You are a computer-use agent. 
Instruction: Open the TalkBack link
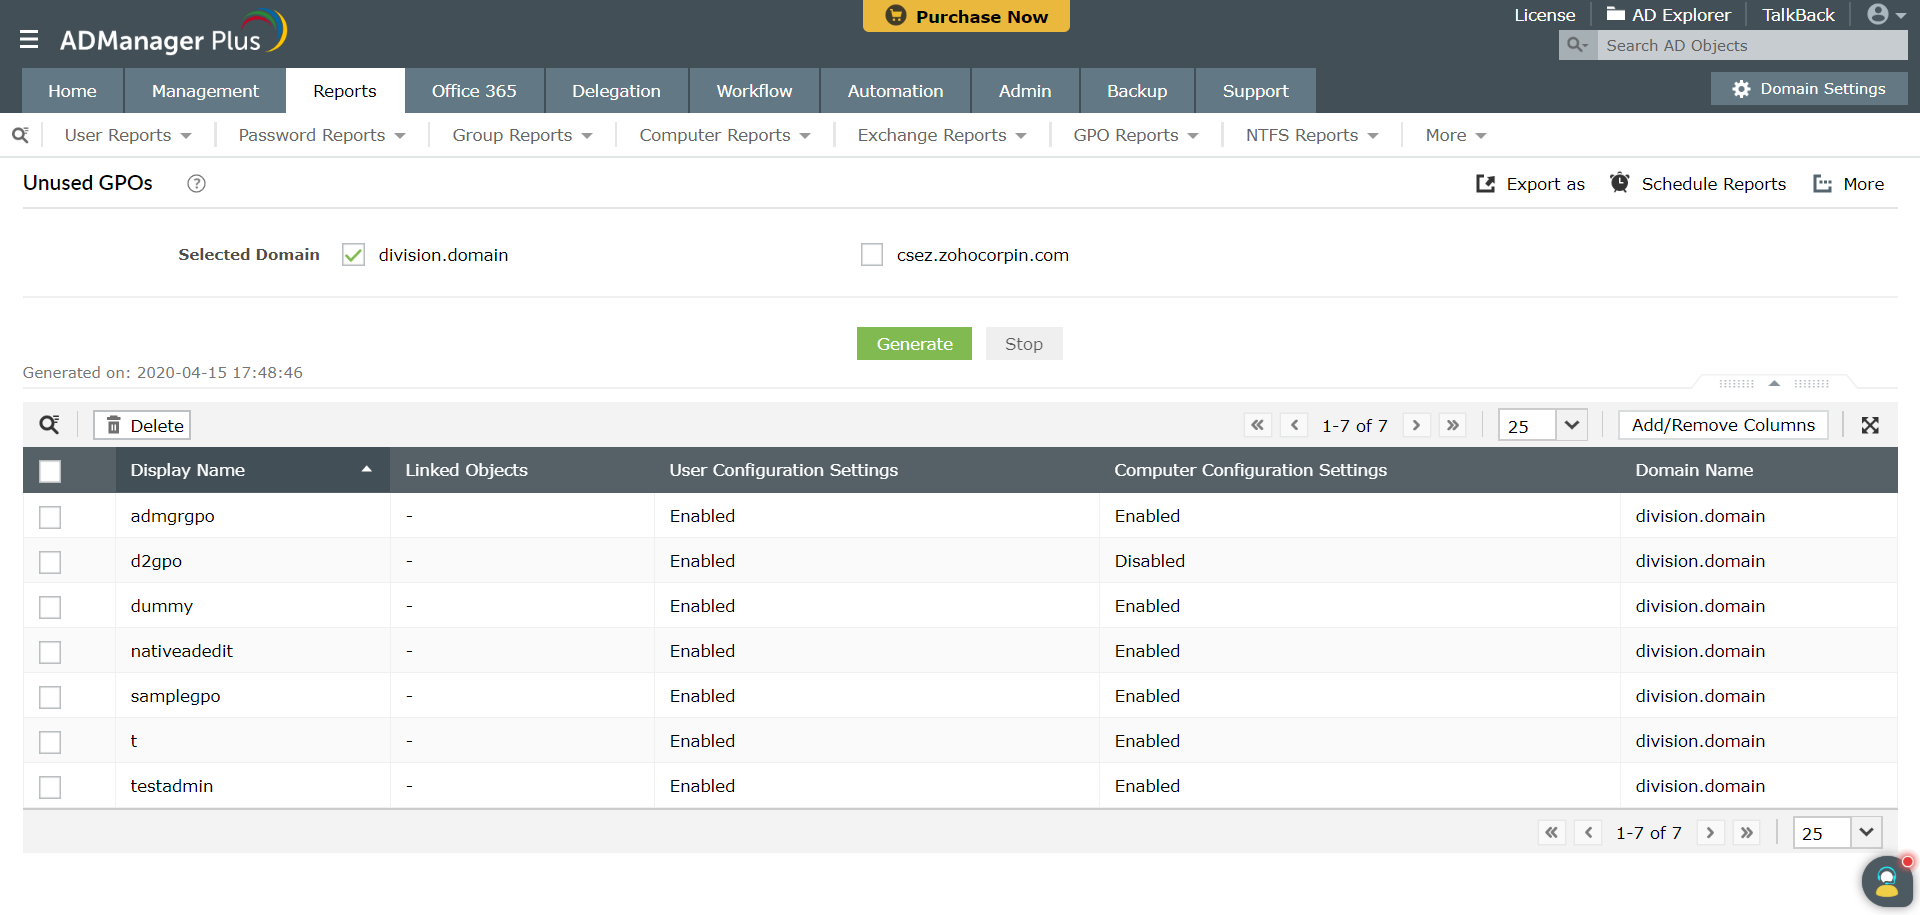(1798, 15)
